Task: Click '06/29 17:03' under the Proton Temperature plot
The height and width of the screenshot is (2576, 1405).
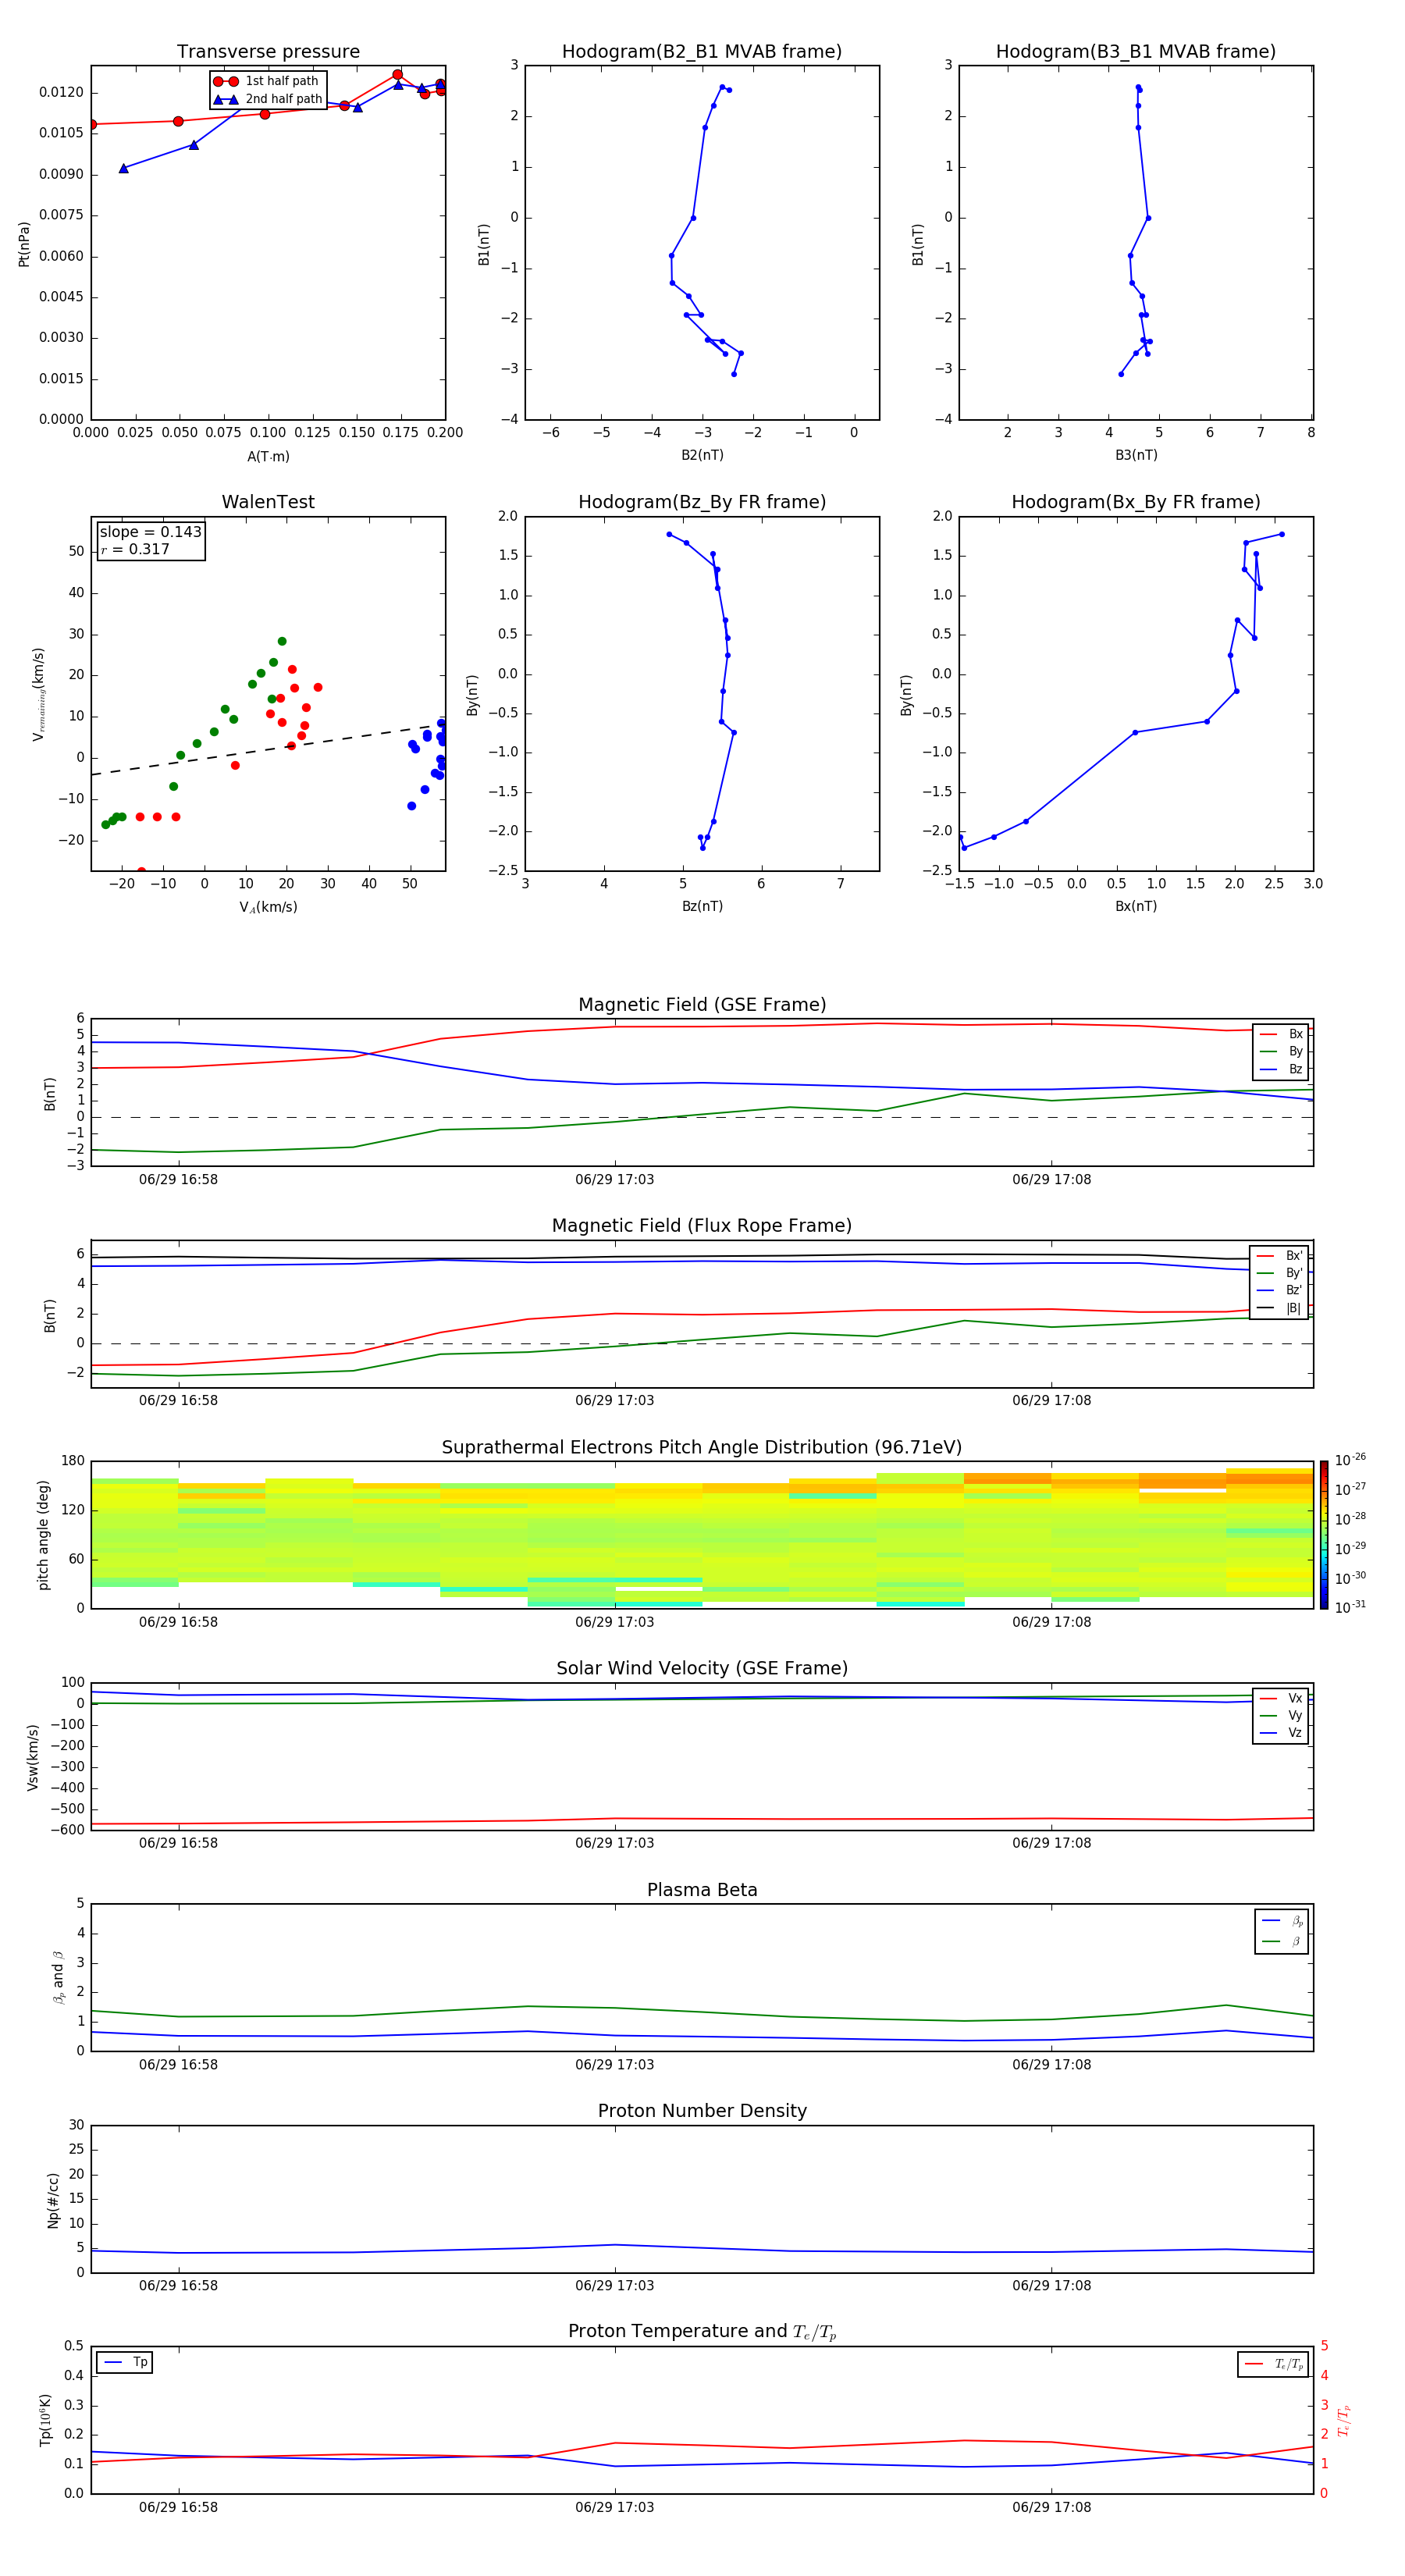Action: pos(614,2507)
